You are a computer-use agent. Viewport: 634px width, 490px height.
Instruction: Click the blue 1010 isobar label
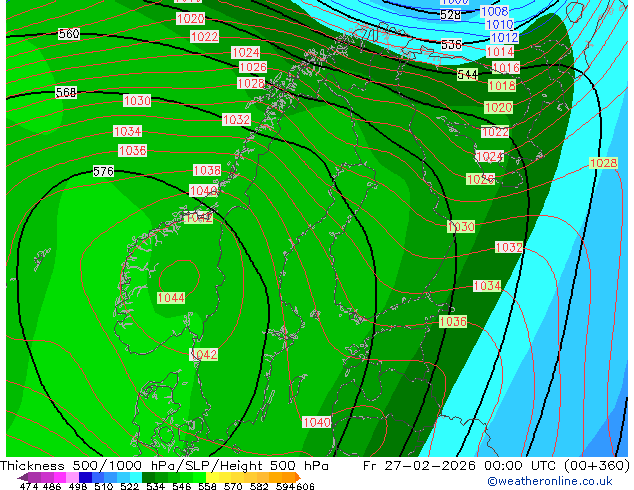pos(500,24)
